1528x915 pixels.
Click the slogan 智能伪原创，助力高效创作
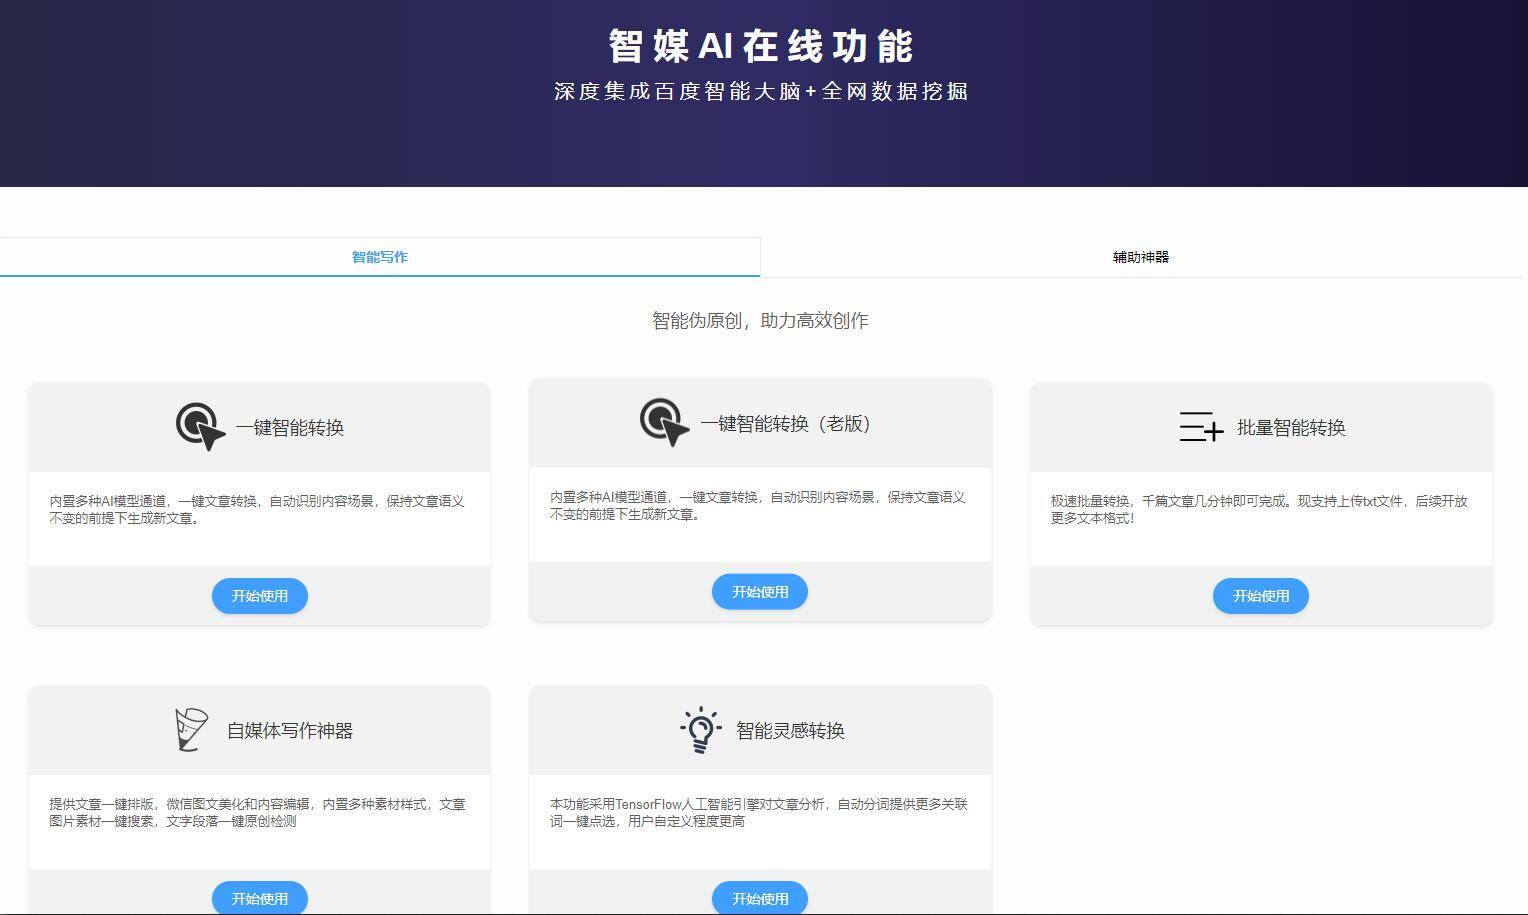tap(760, 320)
